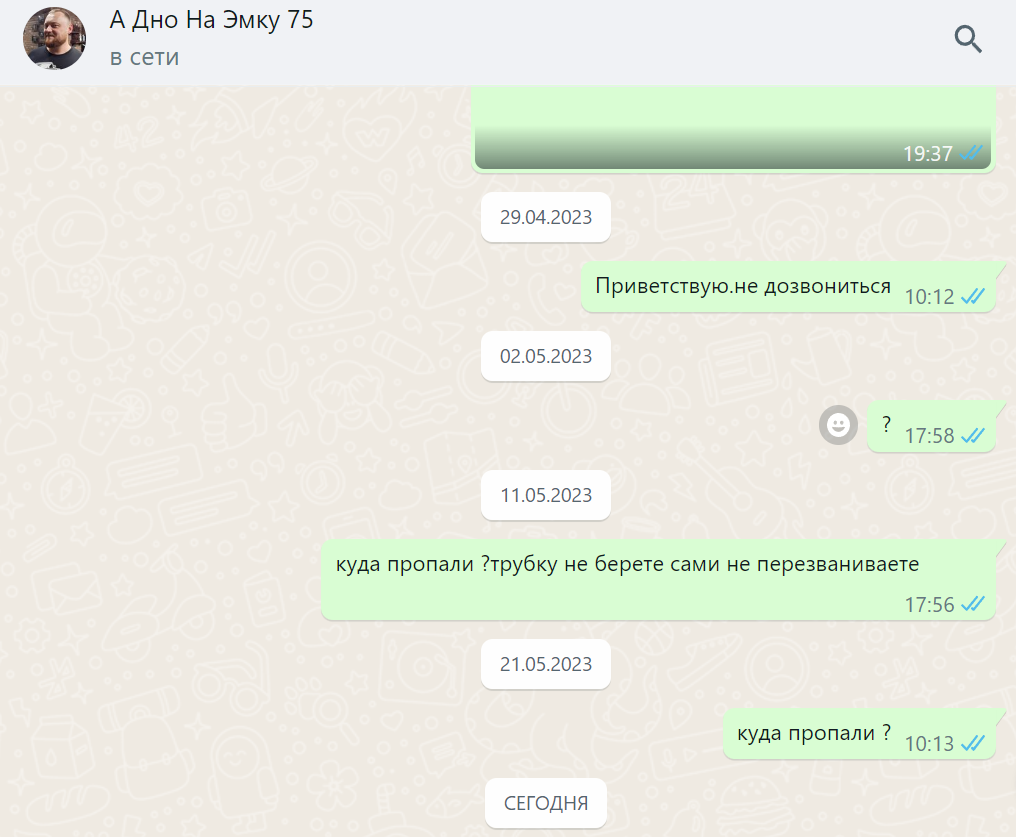The image size is (1016, 837).
Task: Click the 17:56 timestamp
Action: 929,605
